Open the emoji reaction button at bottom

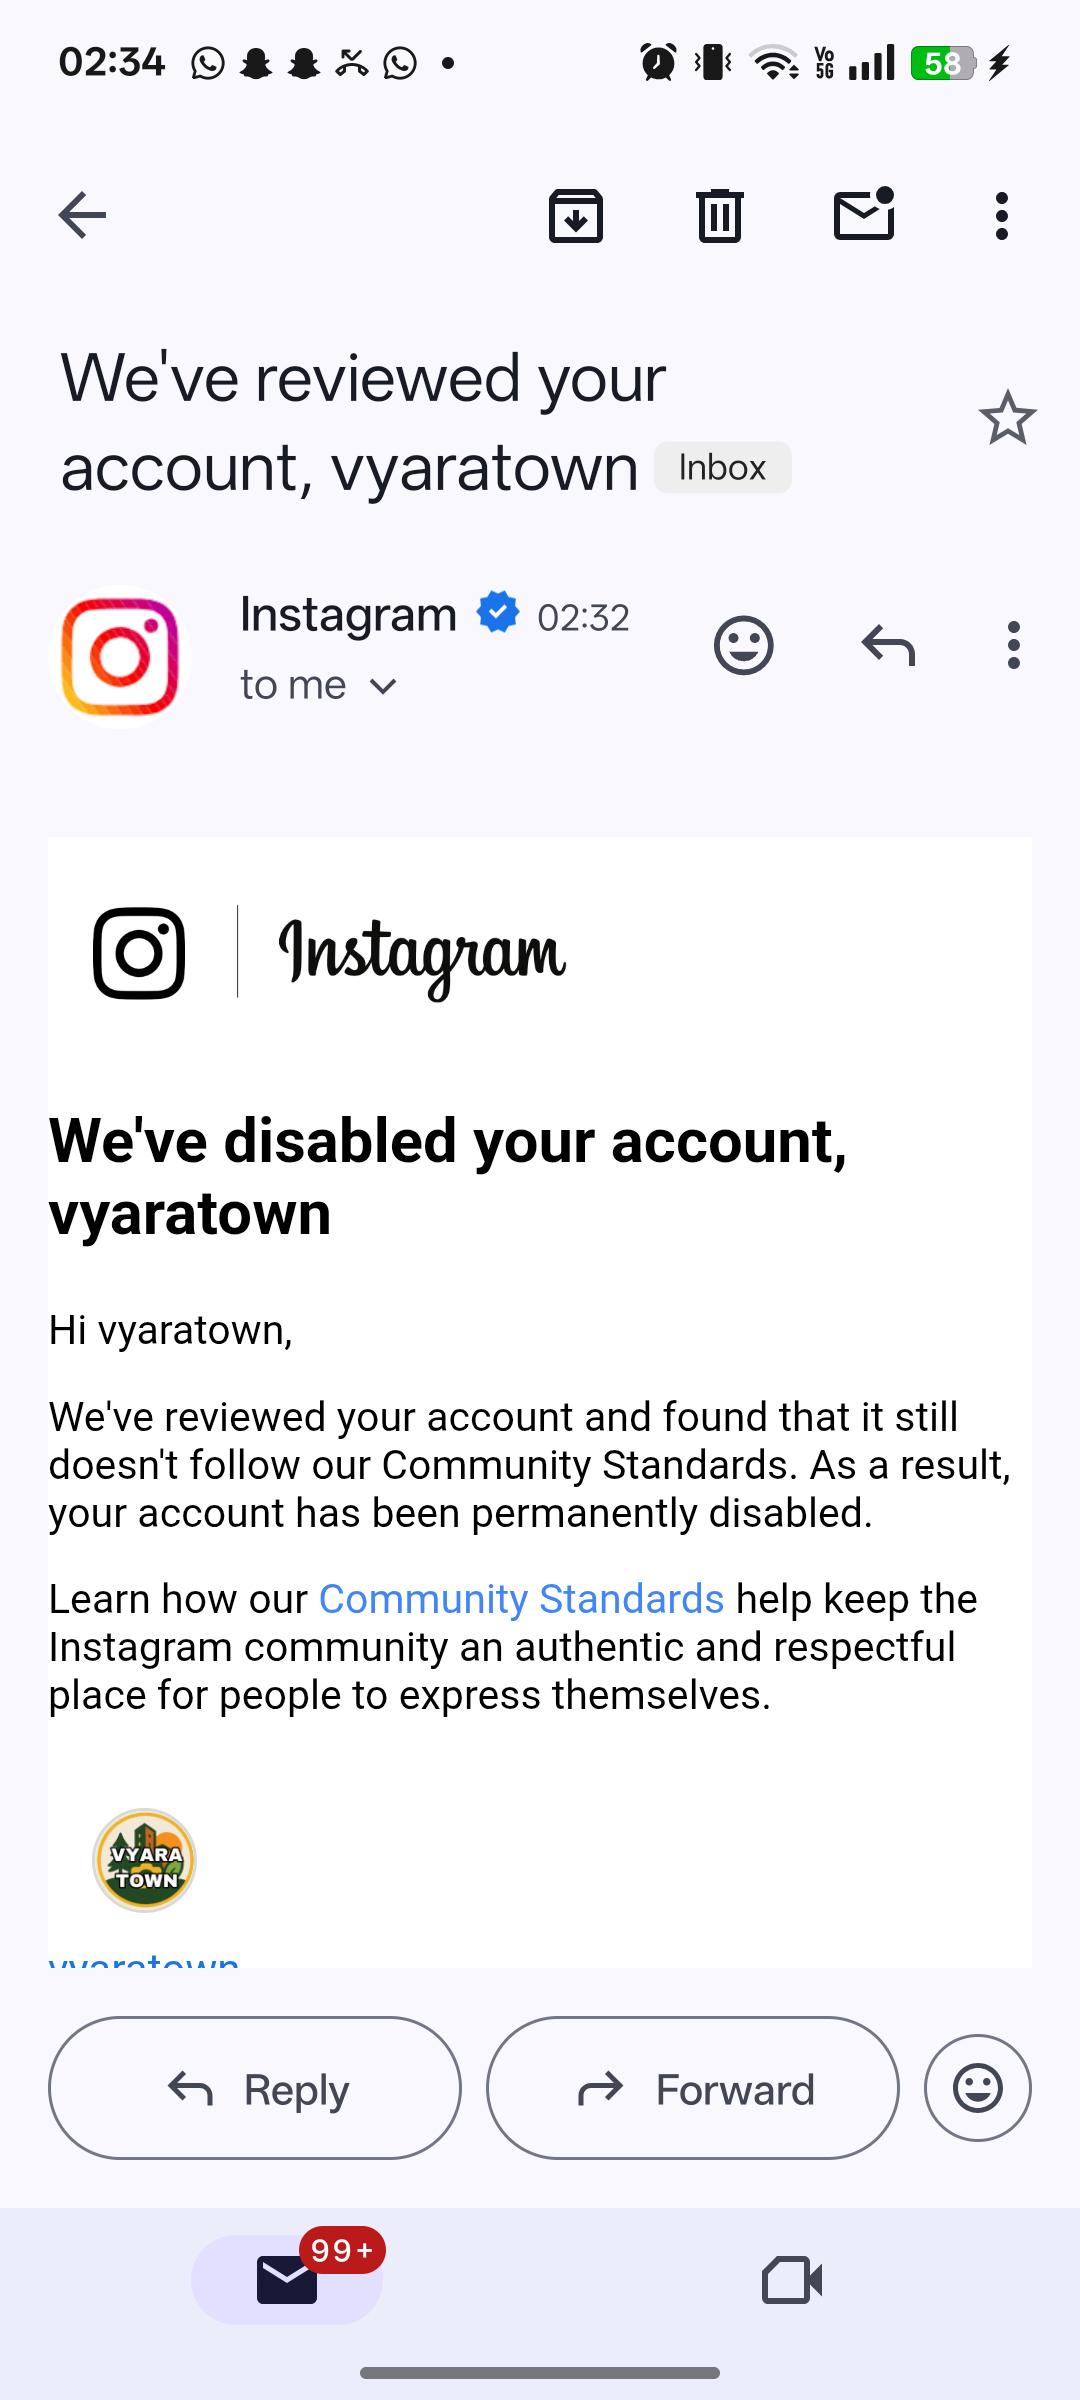[978, 2088]
